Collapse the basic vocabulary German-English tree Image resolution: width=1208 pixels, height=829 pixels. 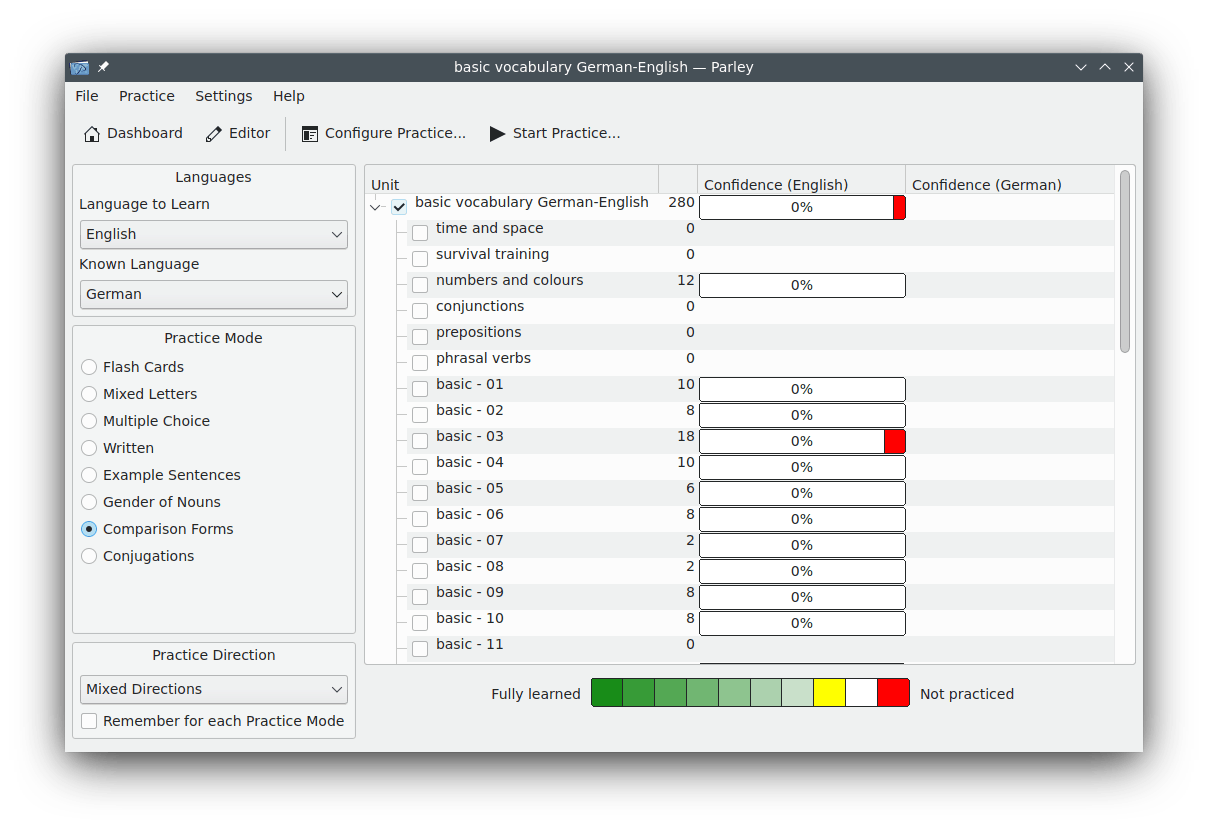pyautogui.click(x=376, y=207)
